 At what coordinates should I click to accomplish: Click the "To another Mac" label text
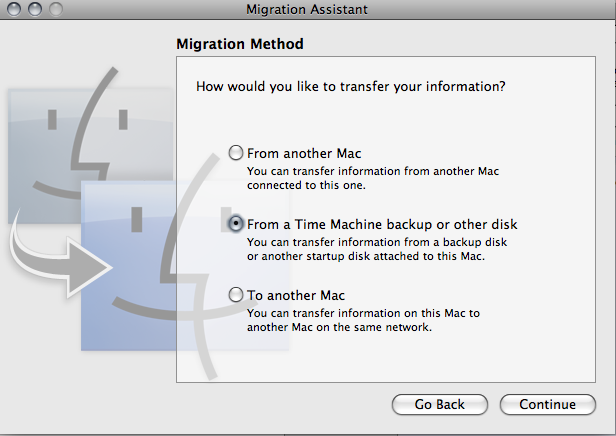296,295
